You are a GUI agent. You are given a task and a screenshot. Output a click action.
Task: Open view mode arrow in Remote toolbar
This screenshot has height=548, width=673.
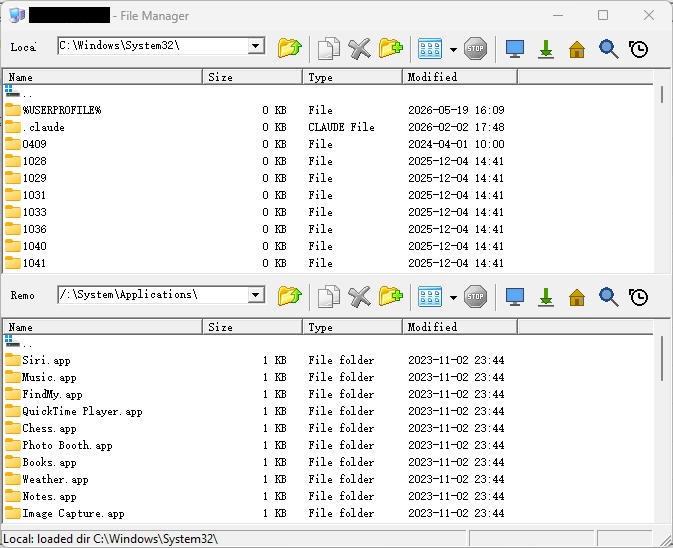[x=453, y=298]
